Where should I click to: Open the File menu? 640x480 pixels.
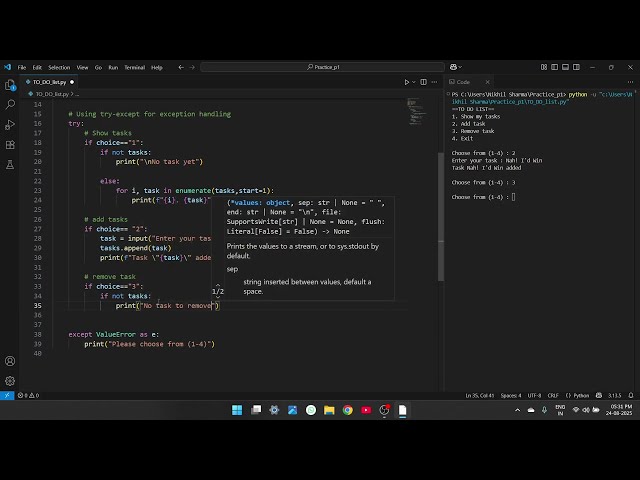coord(22,67)
